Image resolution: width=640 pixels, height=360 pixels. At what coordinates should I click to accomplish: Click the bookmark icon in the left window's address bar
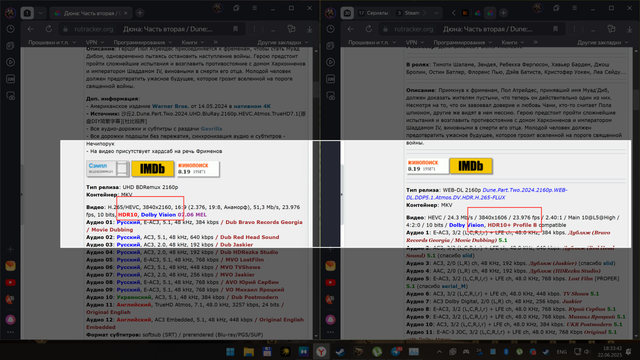236,29
